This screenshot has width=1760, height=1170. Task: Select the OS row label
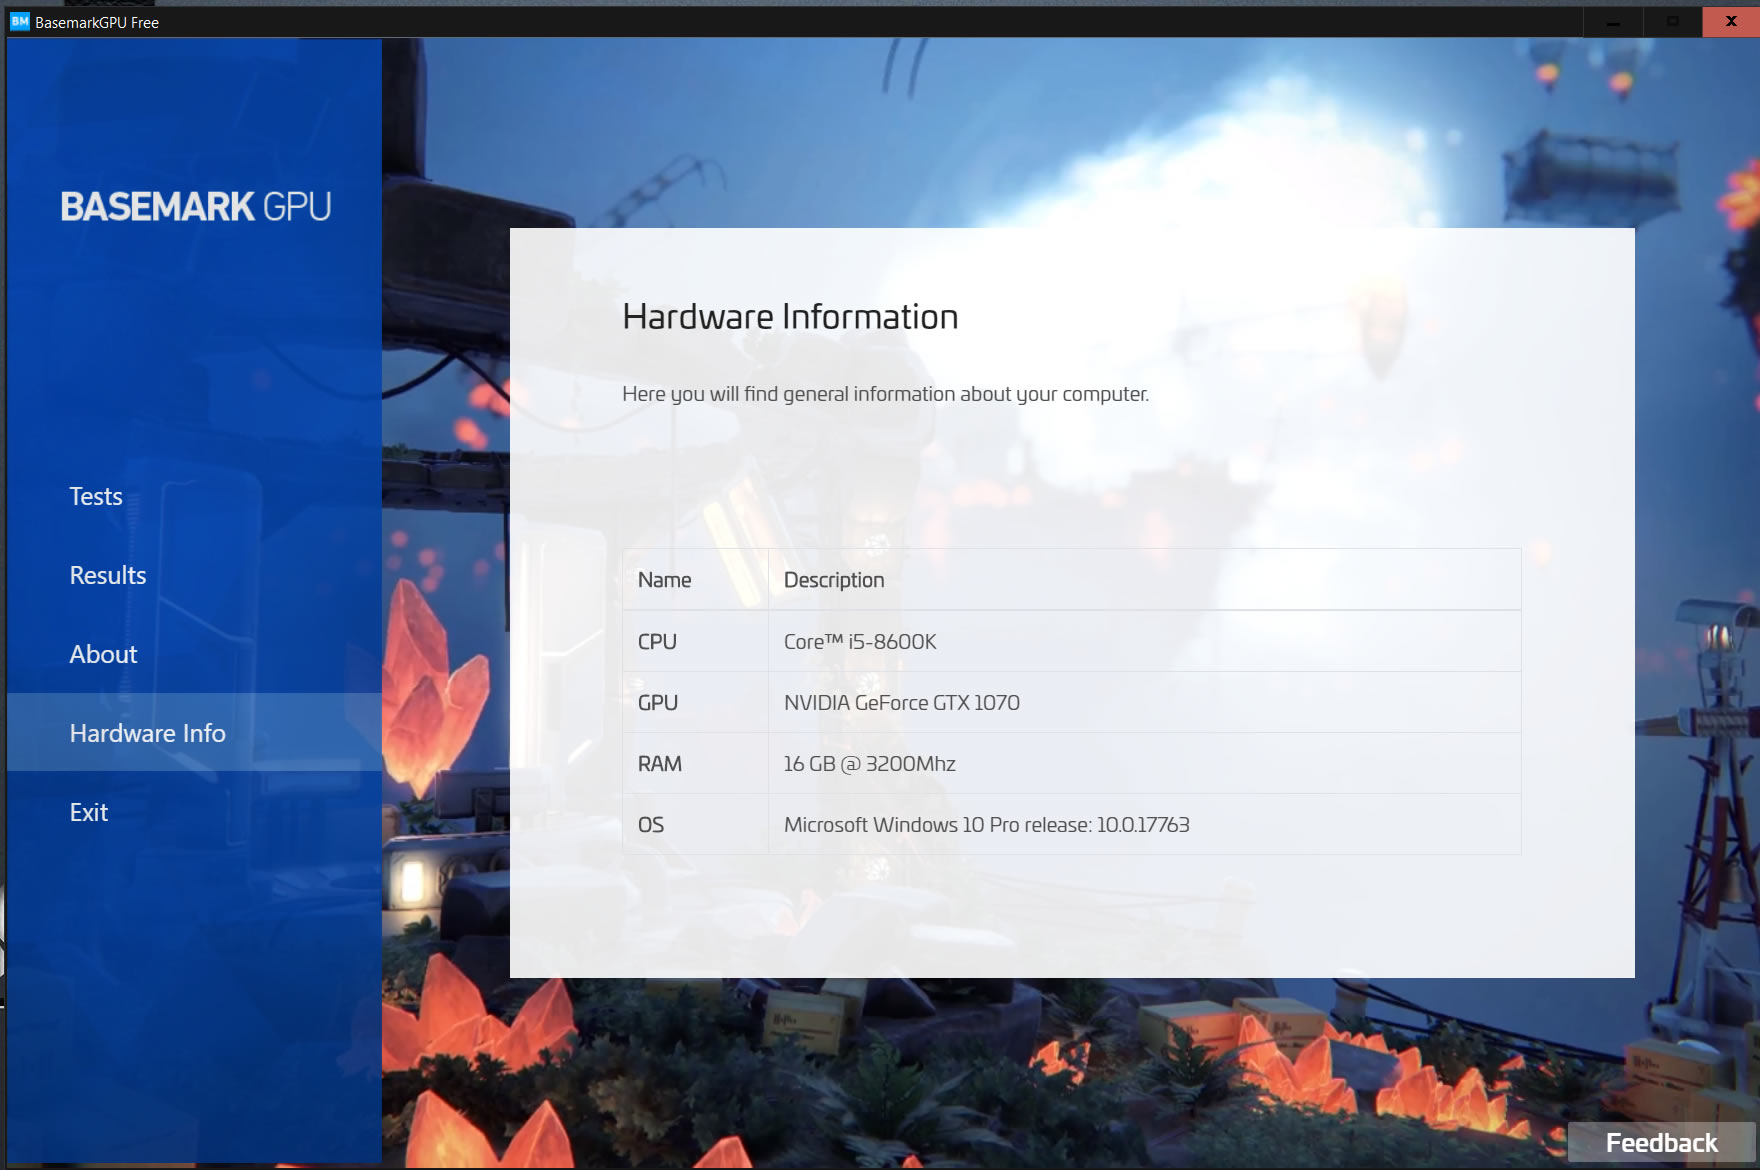click(651, 825)
